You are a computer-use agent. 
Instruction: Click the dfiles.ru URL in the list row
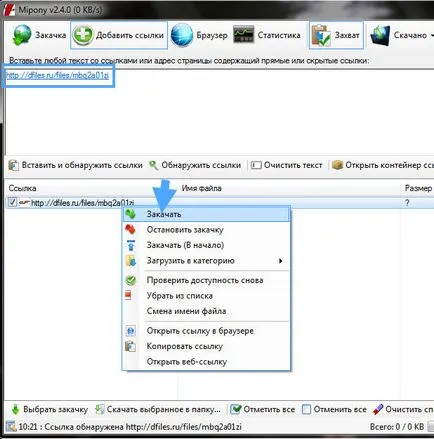pyautogui.click(x=82, y=203)
